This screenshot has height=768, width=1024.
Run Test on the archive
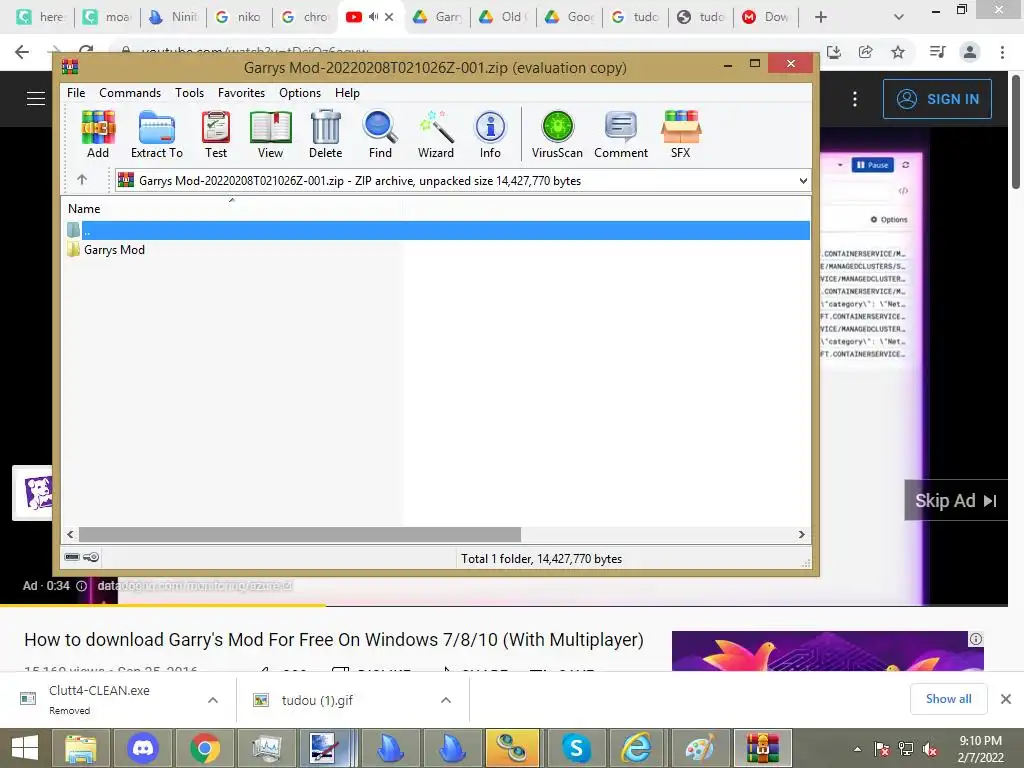216,134
